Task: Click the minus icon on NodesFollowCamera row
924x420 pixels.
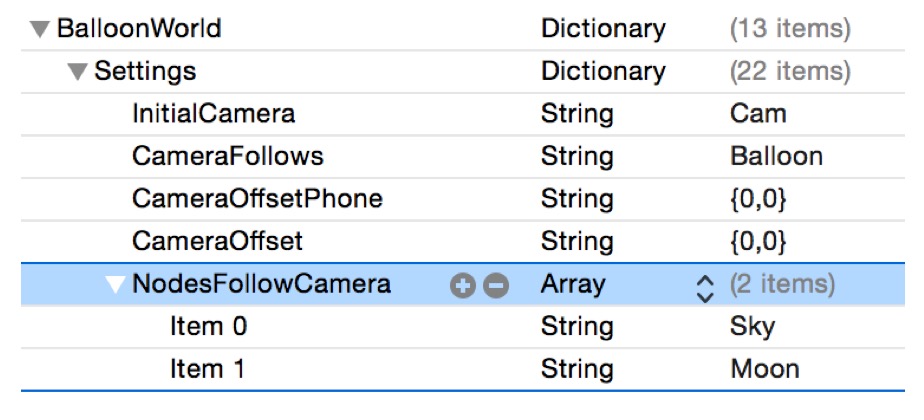Action: pos(494,285)
